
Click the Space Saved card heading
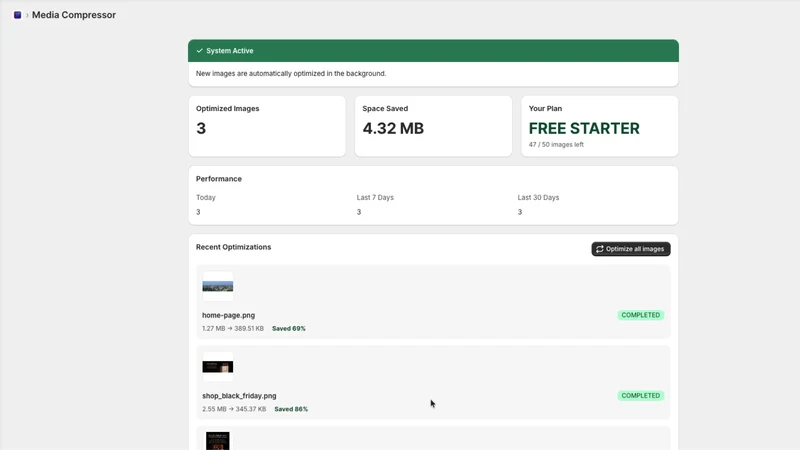[x=385, y=109]
